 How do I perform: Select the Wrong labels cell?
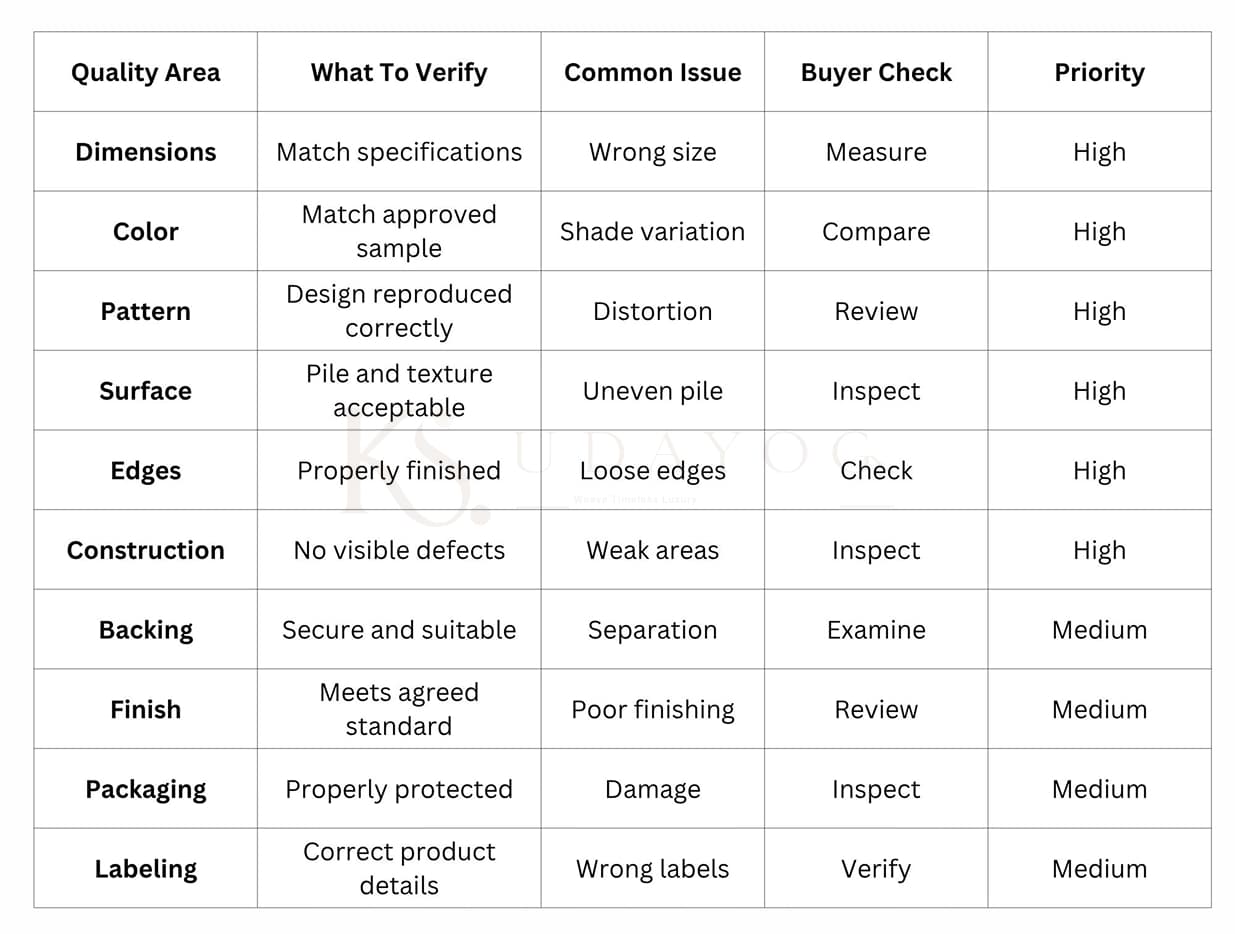(653, 869)
